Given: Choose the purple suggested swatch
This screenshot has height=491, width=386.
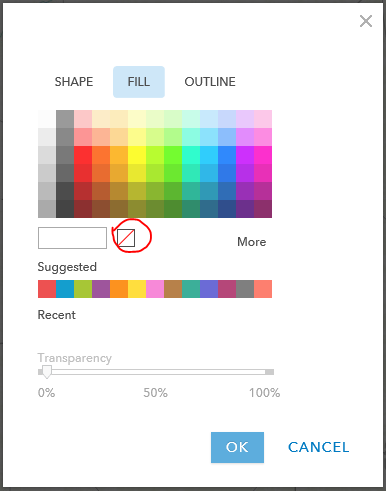Looking at the screenshot, I should pyautogui.click(x=101, y=289).
